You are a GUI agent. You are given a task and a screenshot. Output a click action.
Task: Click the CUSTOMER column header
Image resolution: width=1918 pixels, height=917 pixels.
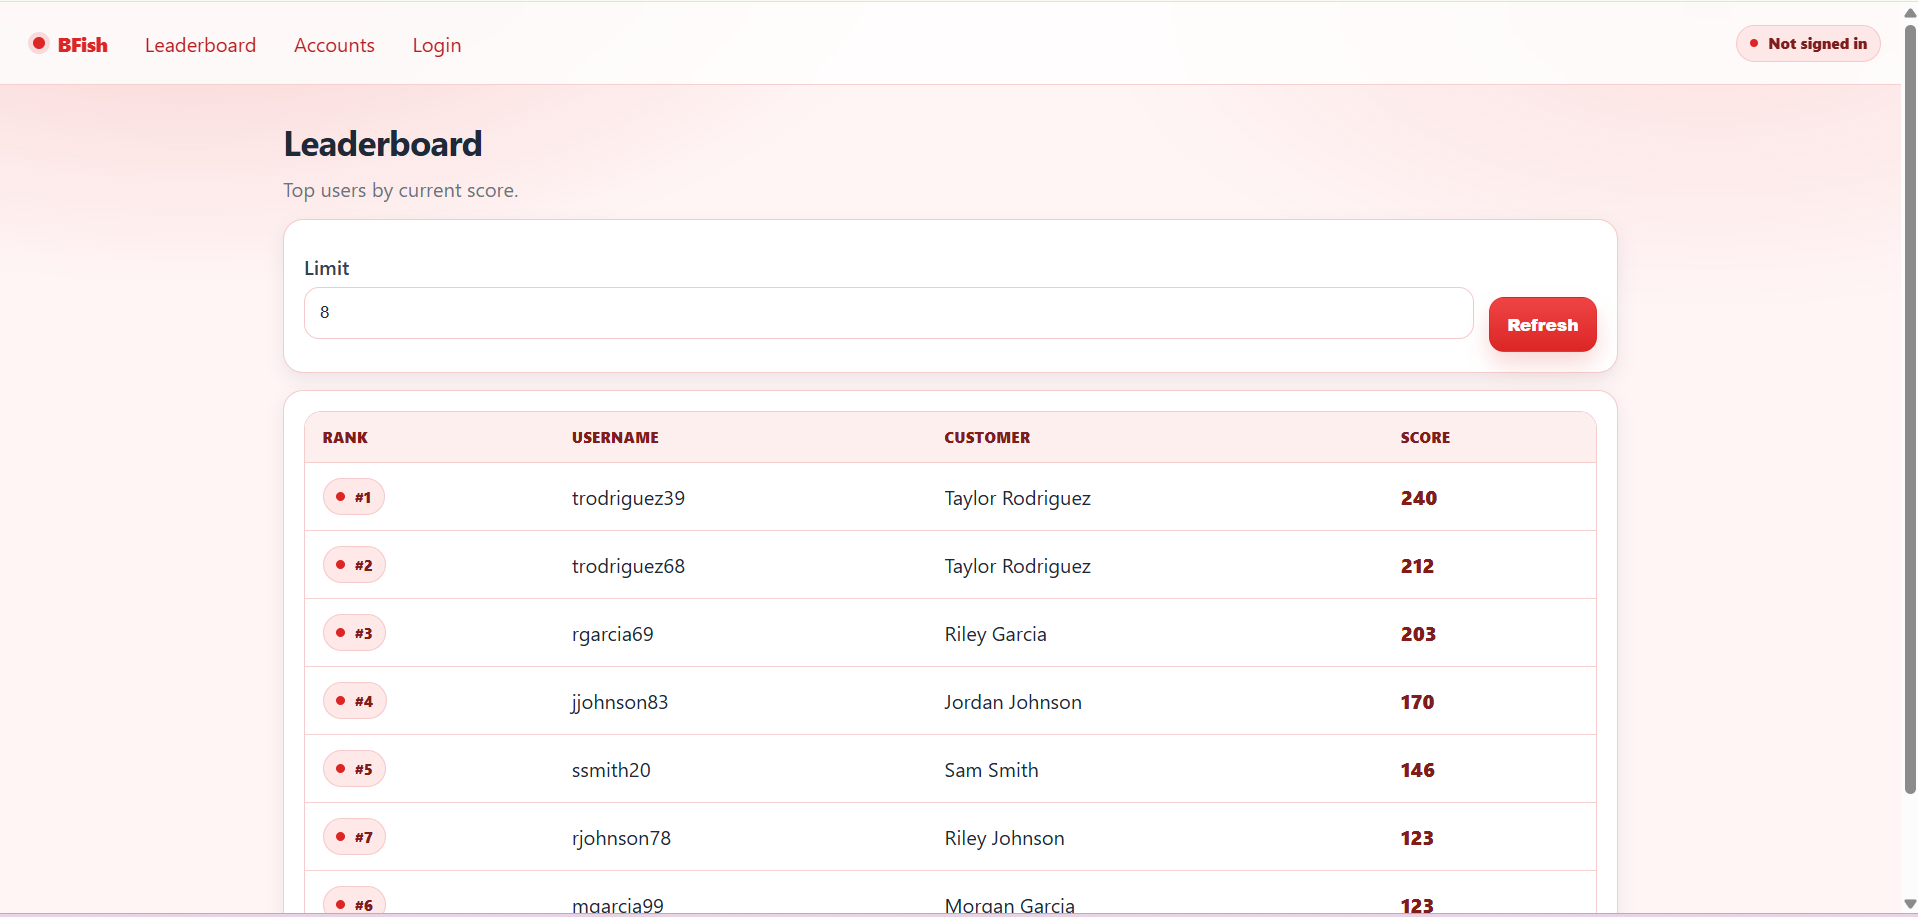pyautogui.click(x=987, y=438)
